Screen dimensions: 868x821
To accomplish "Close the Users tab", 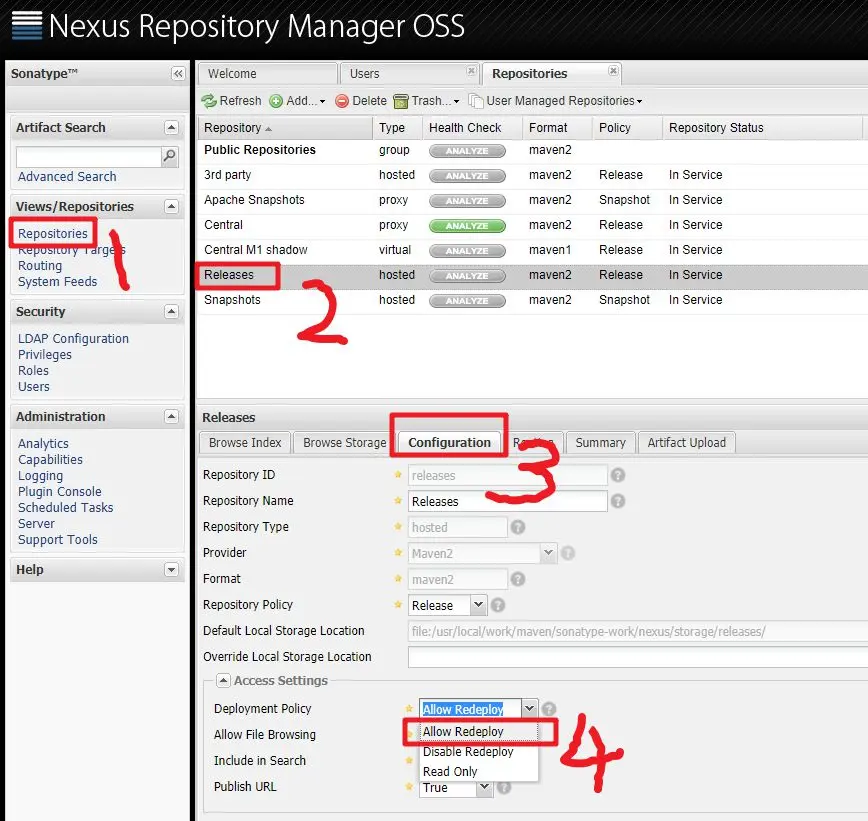I will [x=471, y=70].
